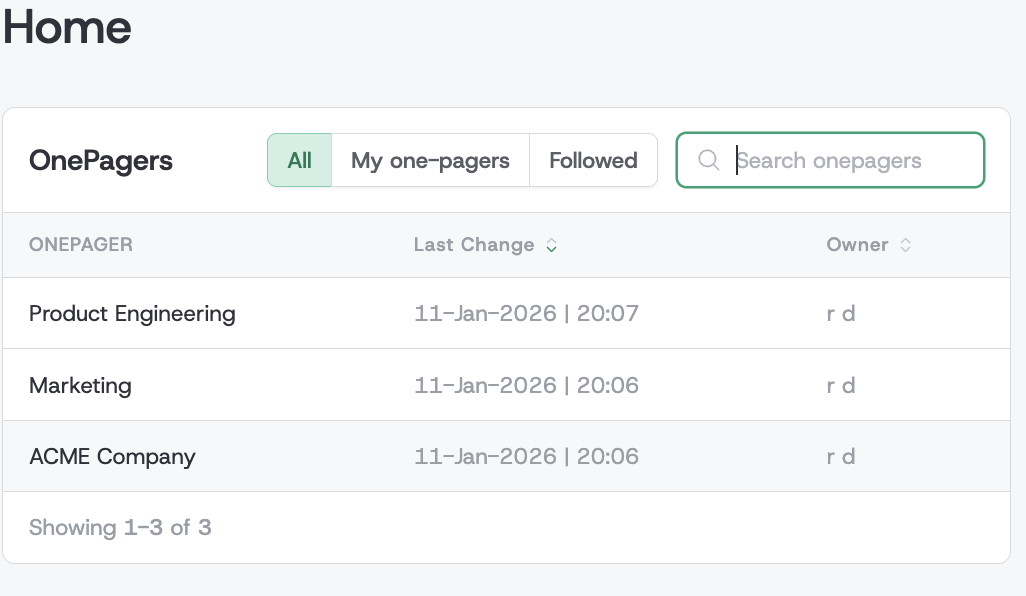
Task: Open the Marketing onepager
Action: 80,385
